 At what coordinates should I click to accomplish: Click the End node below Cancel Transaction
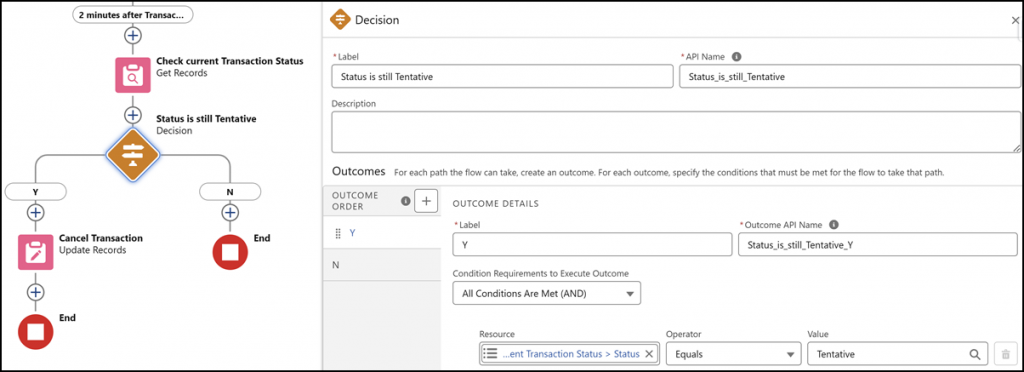click(35, 332)
